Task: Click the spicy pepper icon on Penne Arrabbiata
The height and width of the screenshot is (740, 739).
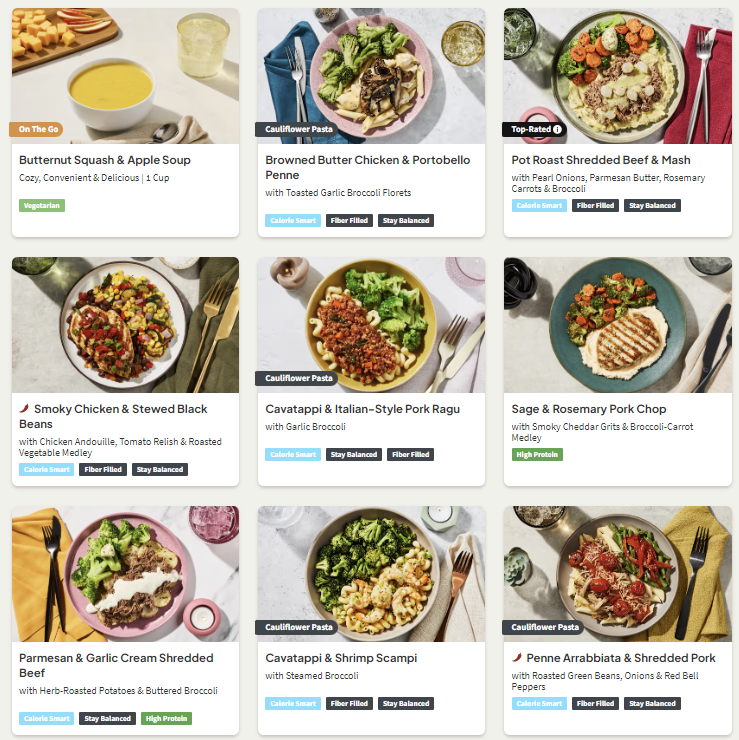Action: click(x=517, y=657)
